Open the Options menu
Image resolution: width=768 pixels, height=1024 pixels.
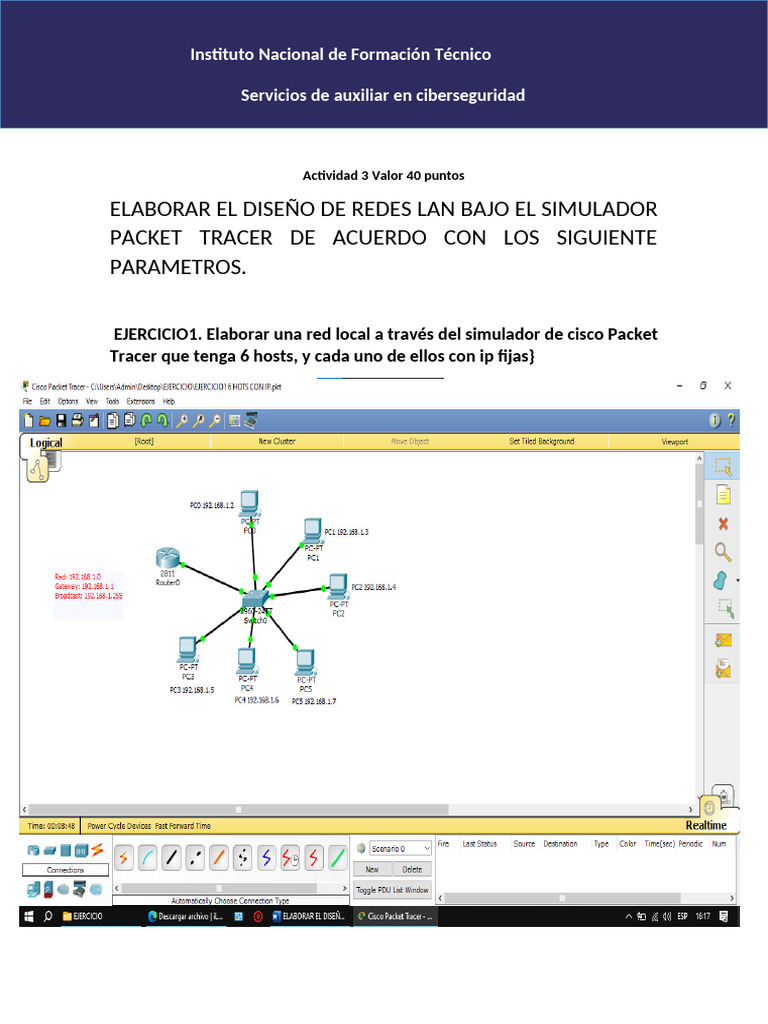pyautogui.click(x=68, y=402)
